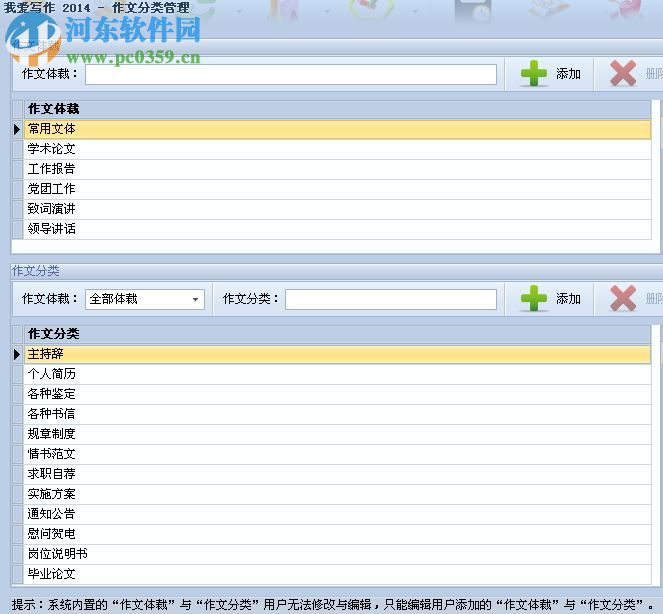663x614 pixels.
Task: Select the 工作报告 row
Action: click(x=337, y=169)
